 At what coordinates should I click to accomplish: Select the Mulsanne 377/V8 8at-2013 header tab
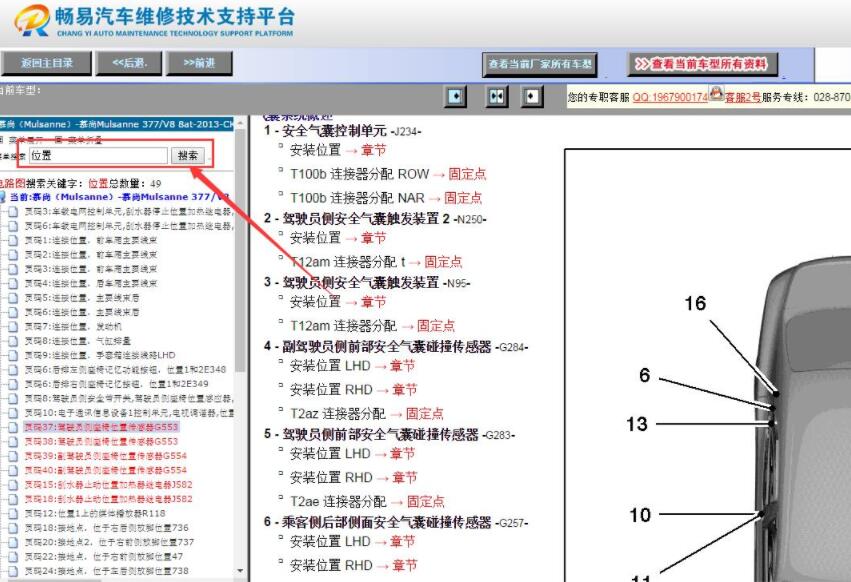click(x=117, y=124)
